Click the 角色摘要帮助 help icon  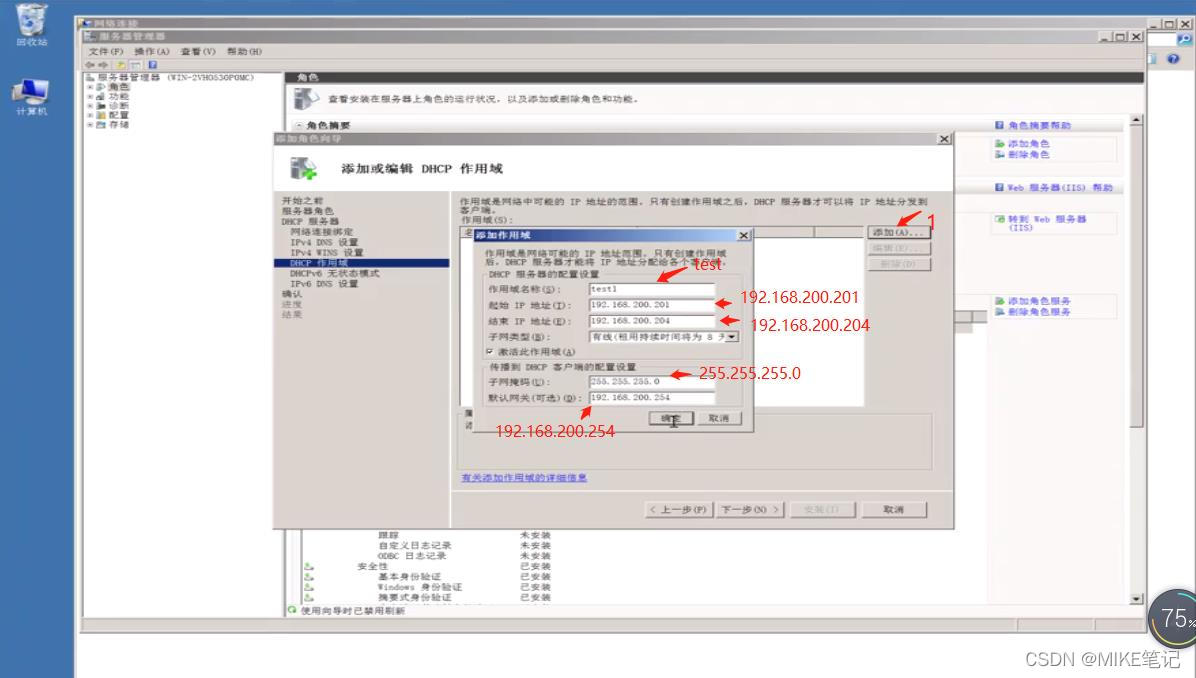pos(999,125)
